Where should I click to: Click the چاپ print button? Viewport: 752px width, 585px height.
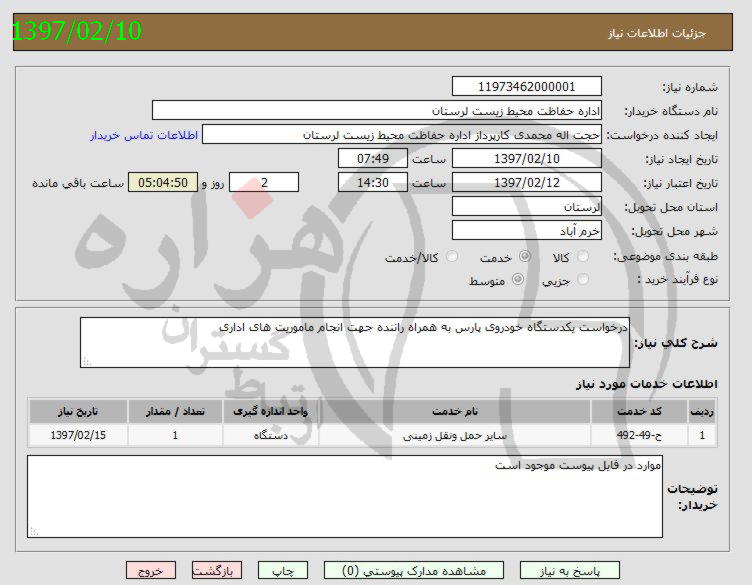(x=282, y=571)
